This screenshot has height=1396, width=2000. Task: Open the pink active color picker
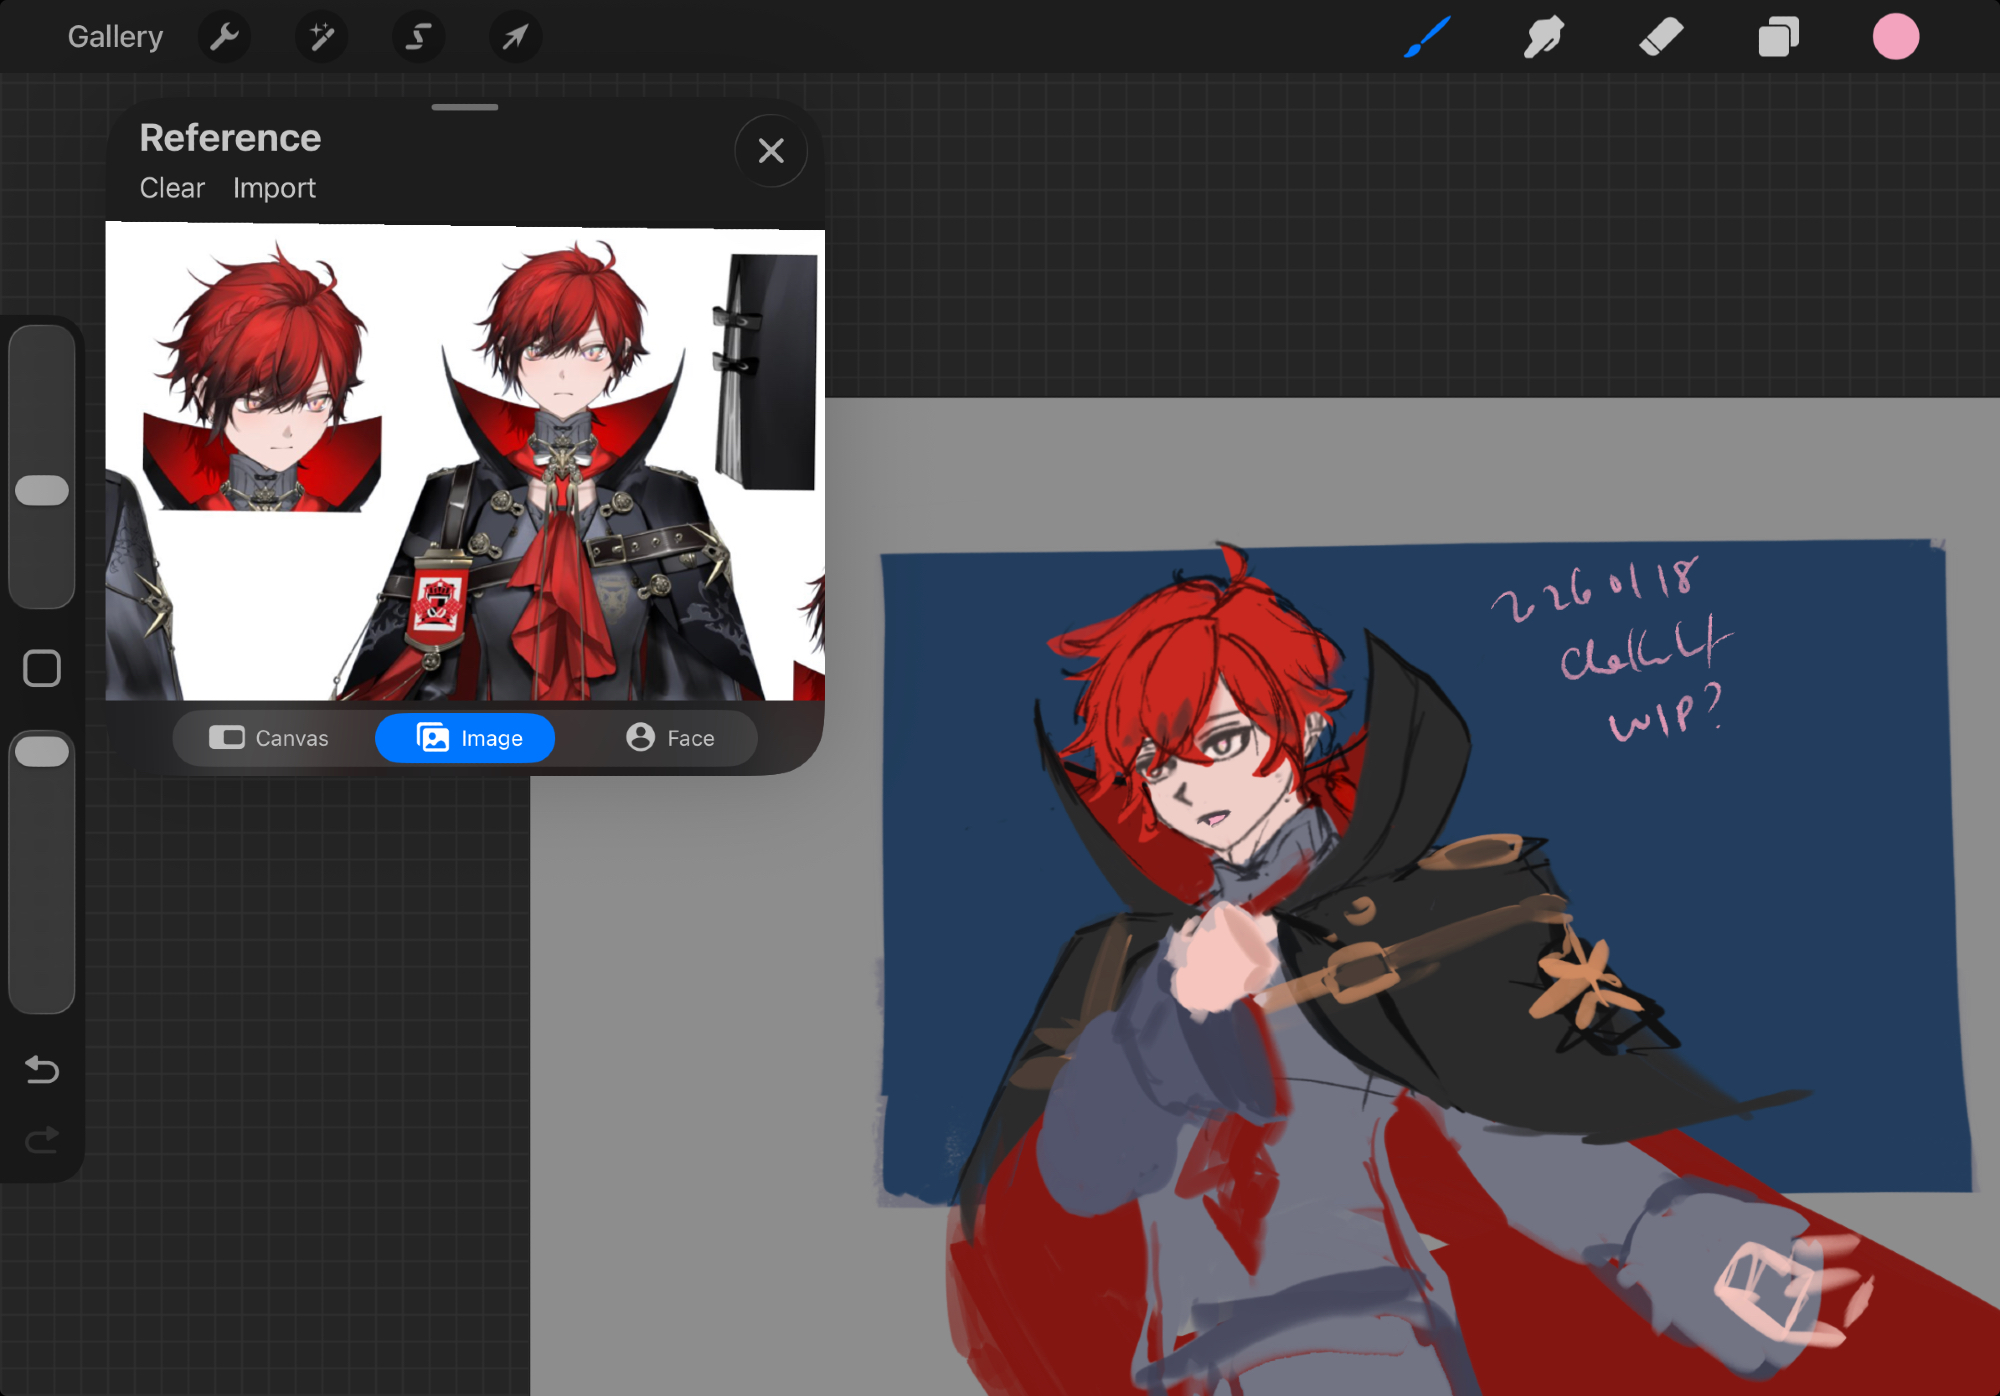click(x=1895, y=37)
